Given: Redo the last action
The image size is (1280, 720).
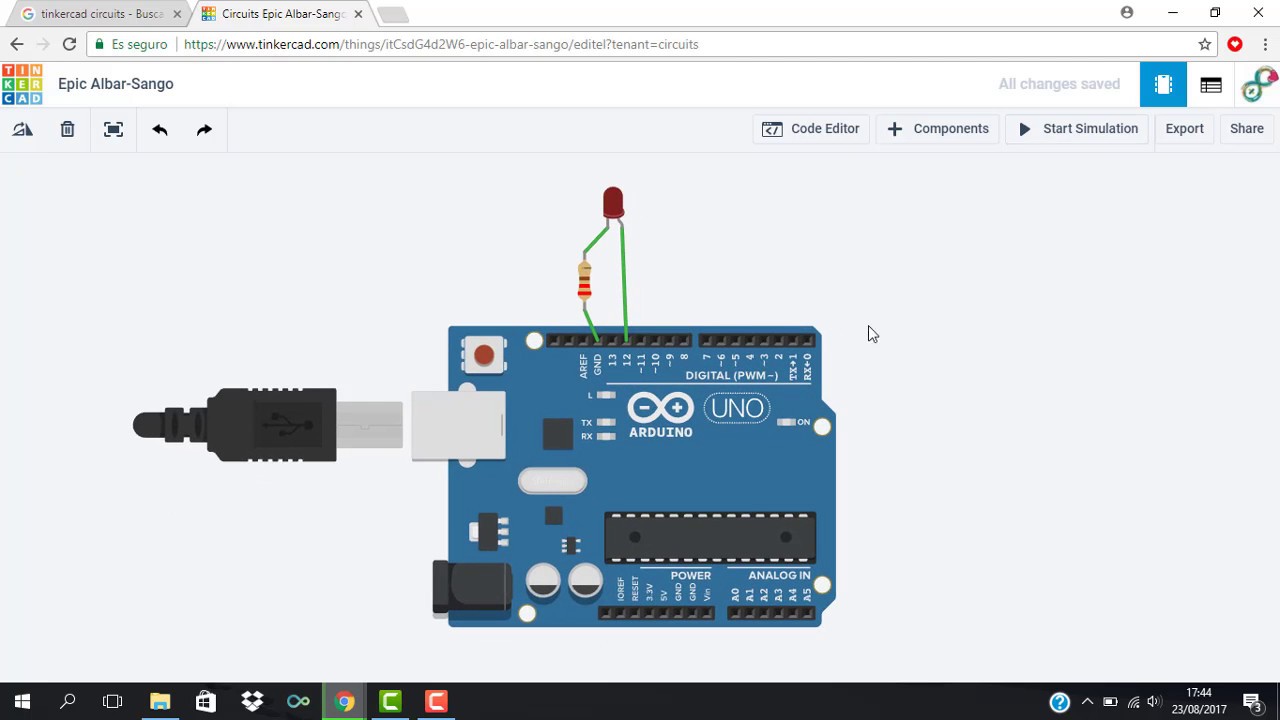Looking at the screenshot, I should click(x=204, y=129).
